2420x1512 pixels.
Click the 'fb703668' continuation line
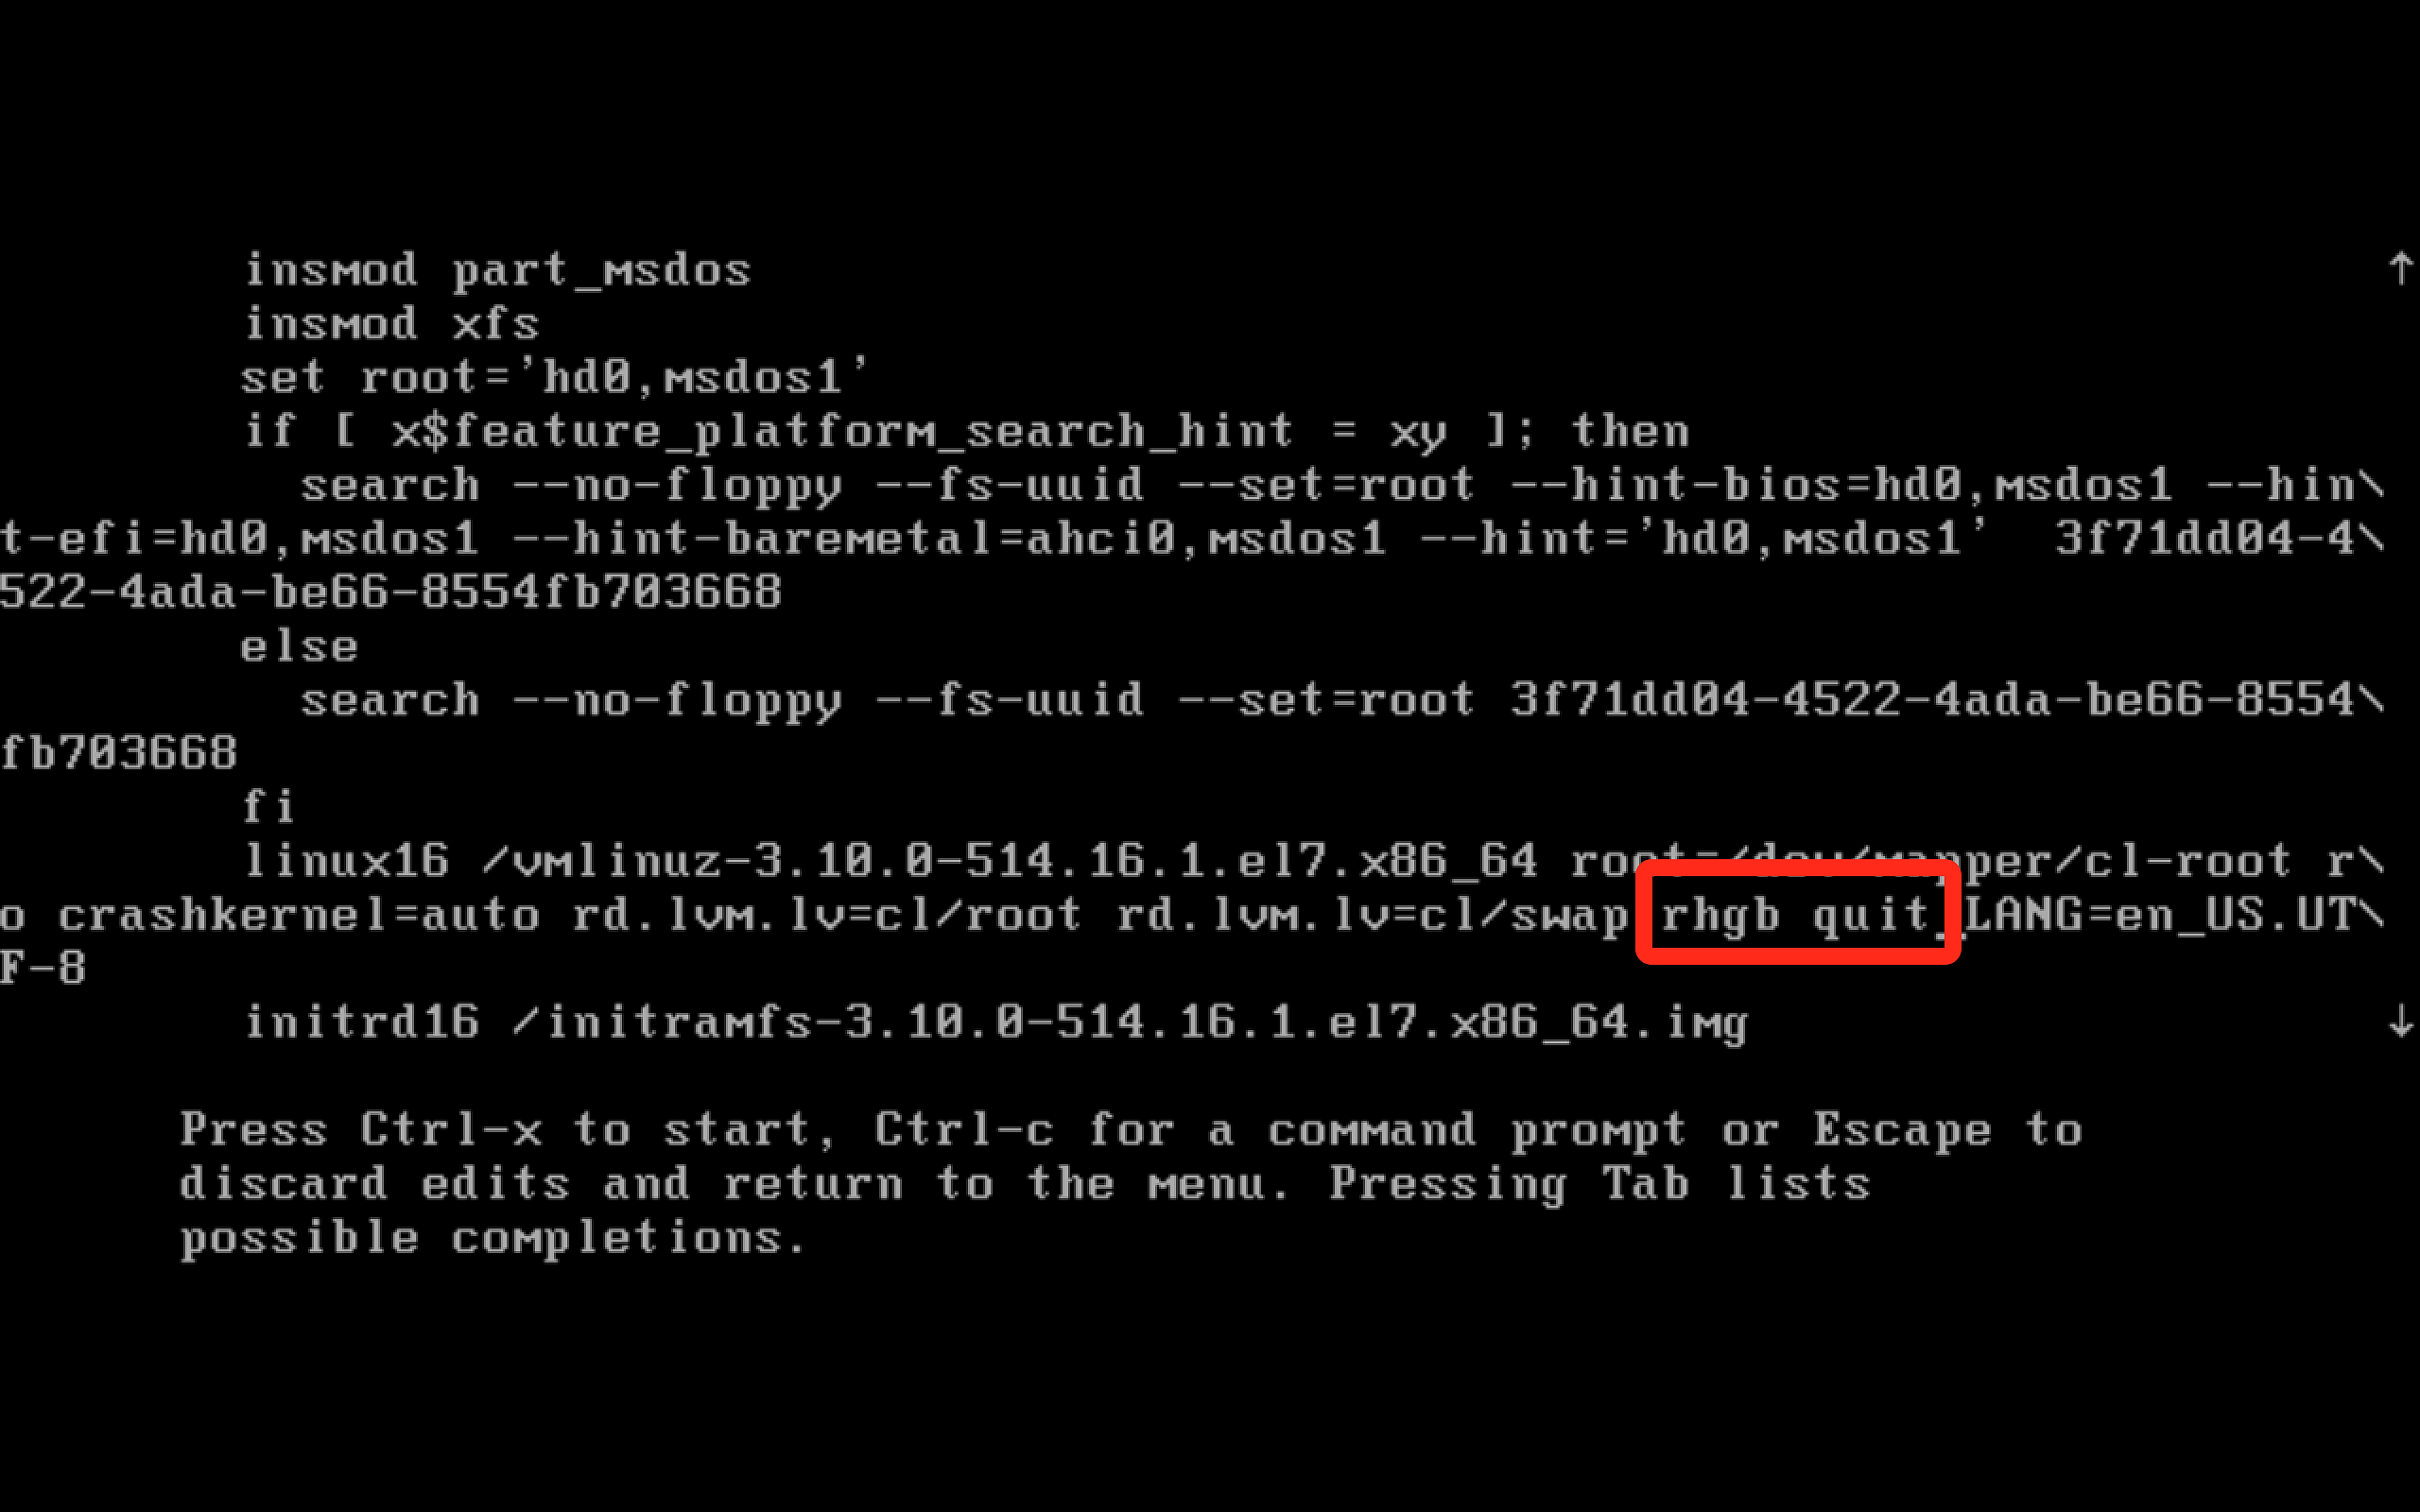119,754
